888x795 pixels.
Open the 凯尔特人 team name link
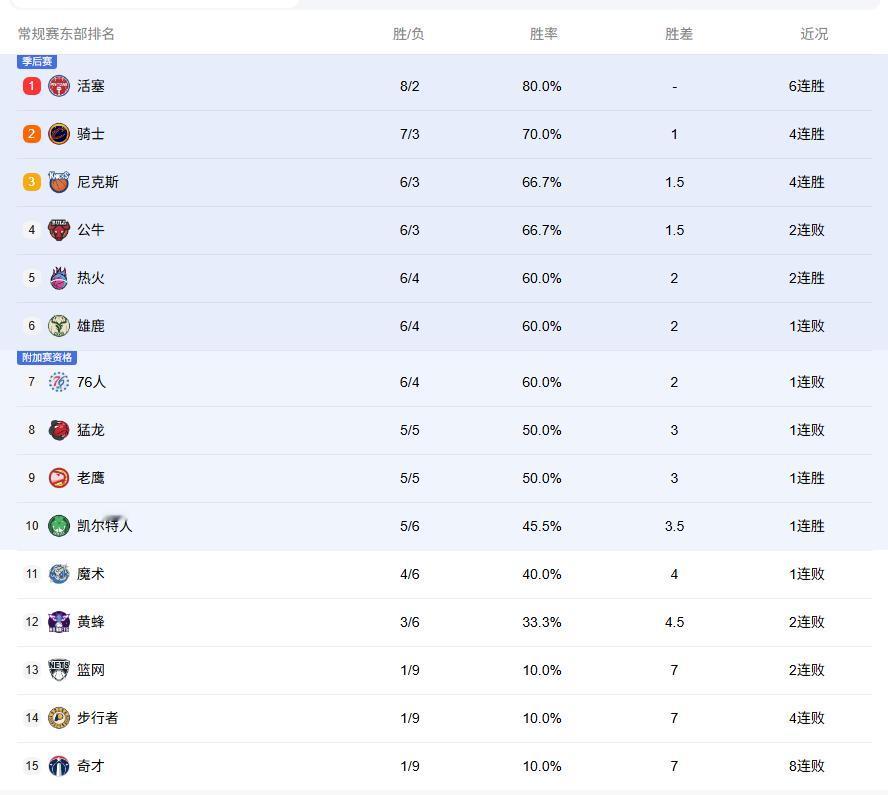[x=104, y=526]
